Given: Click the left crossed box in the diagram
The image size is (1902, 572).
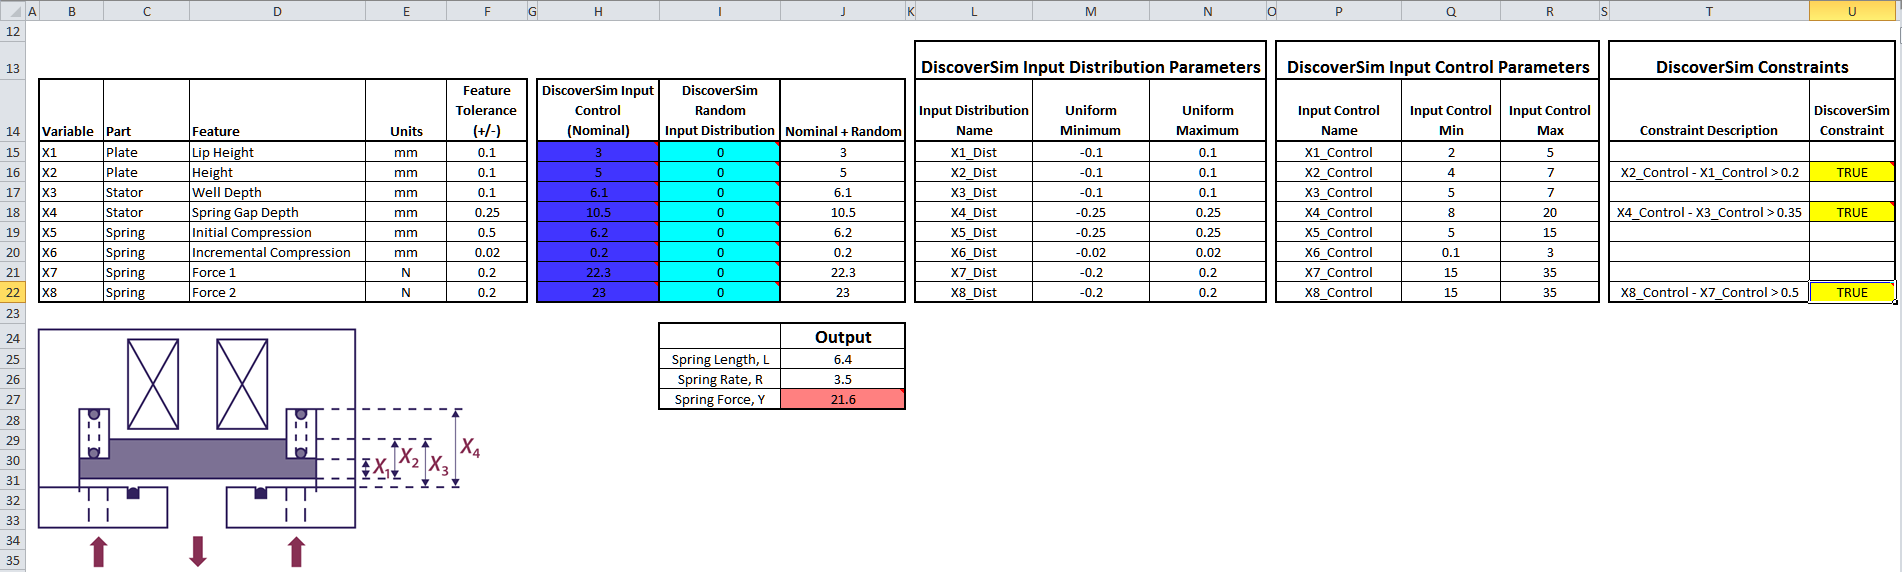Looking at the screenshot, I should (153, 384).
